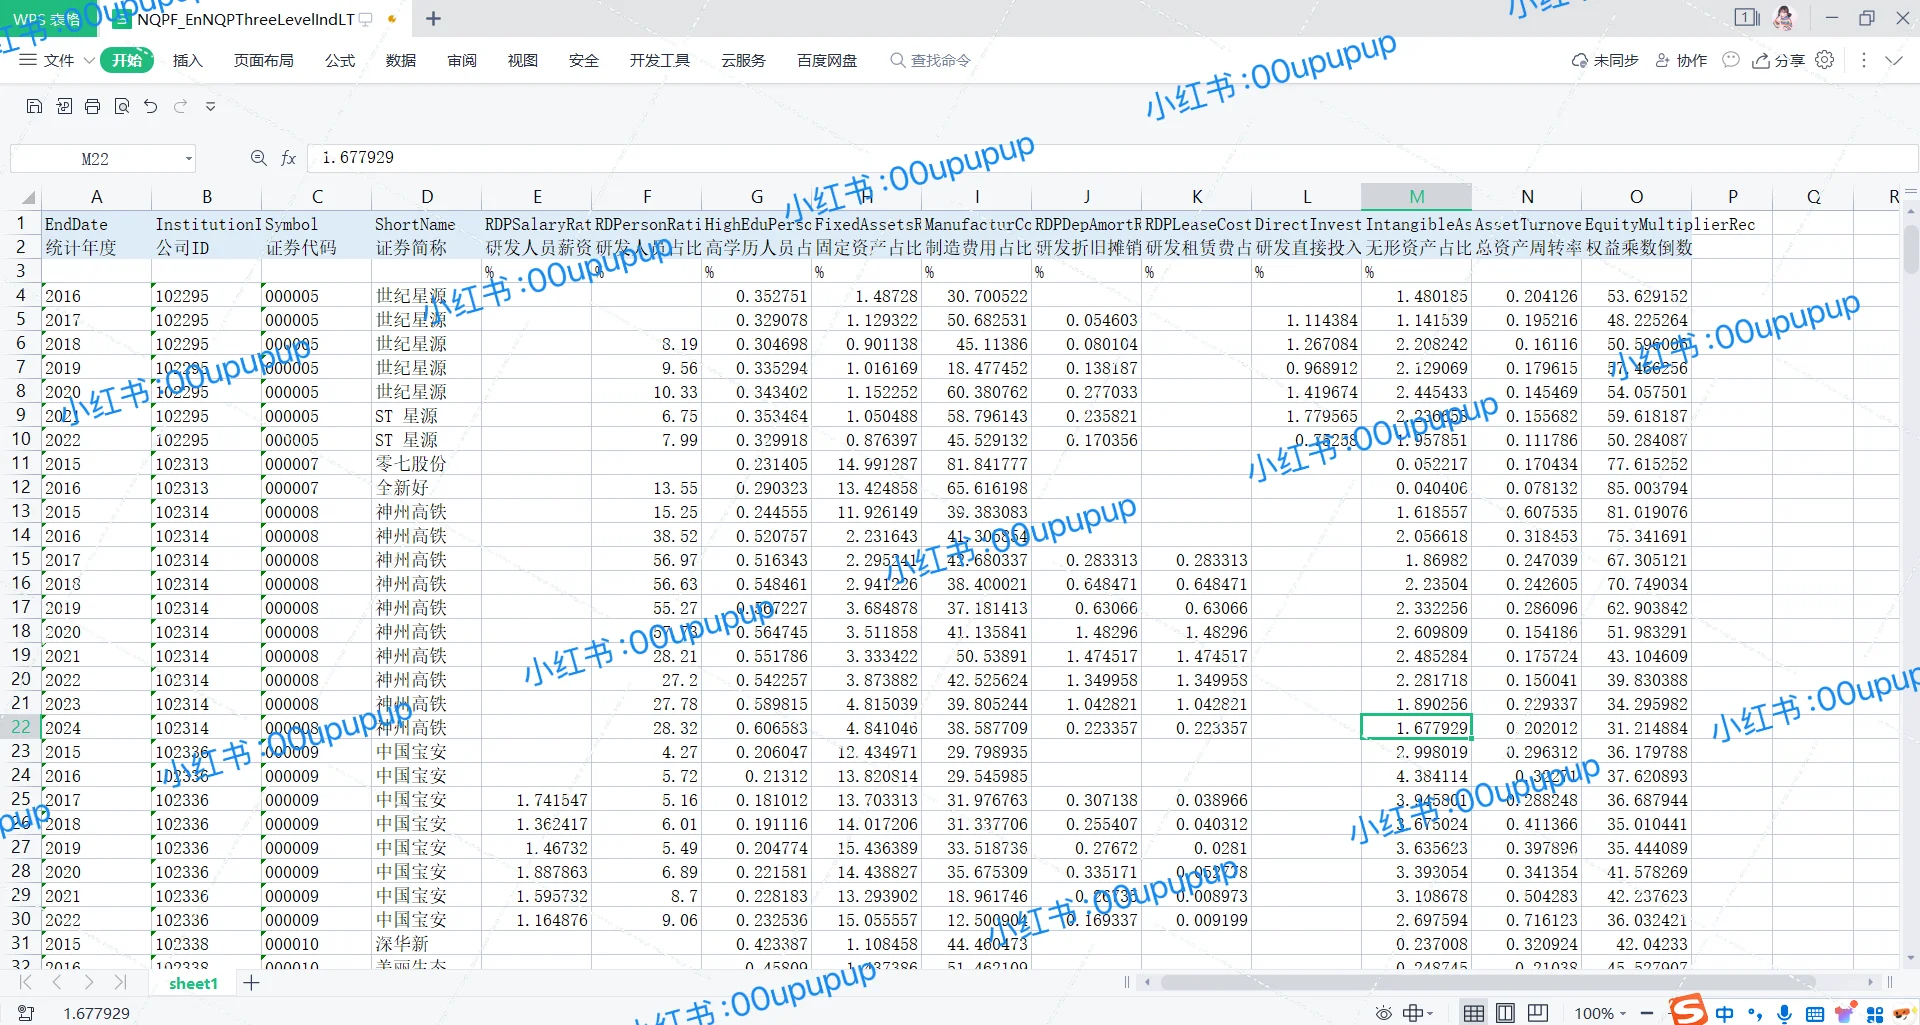The image size is (1920, 1025).
Task: Select cell M22 containing 1.677929
Action: (1416, 727)
